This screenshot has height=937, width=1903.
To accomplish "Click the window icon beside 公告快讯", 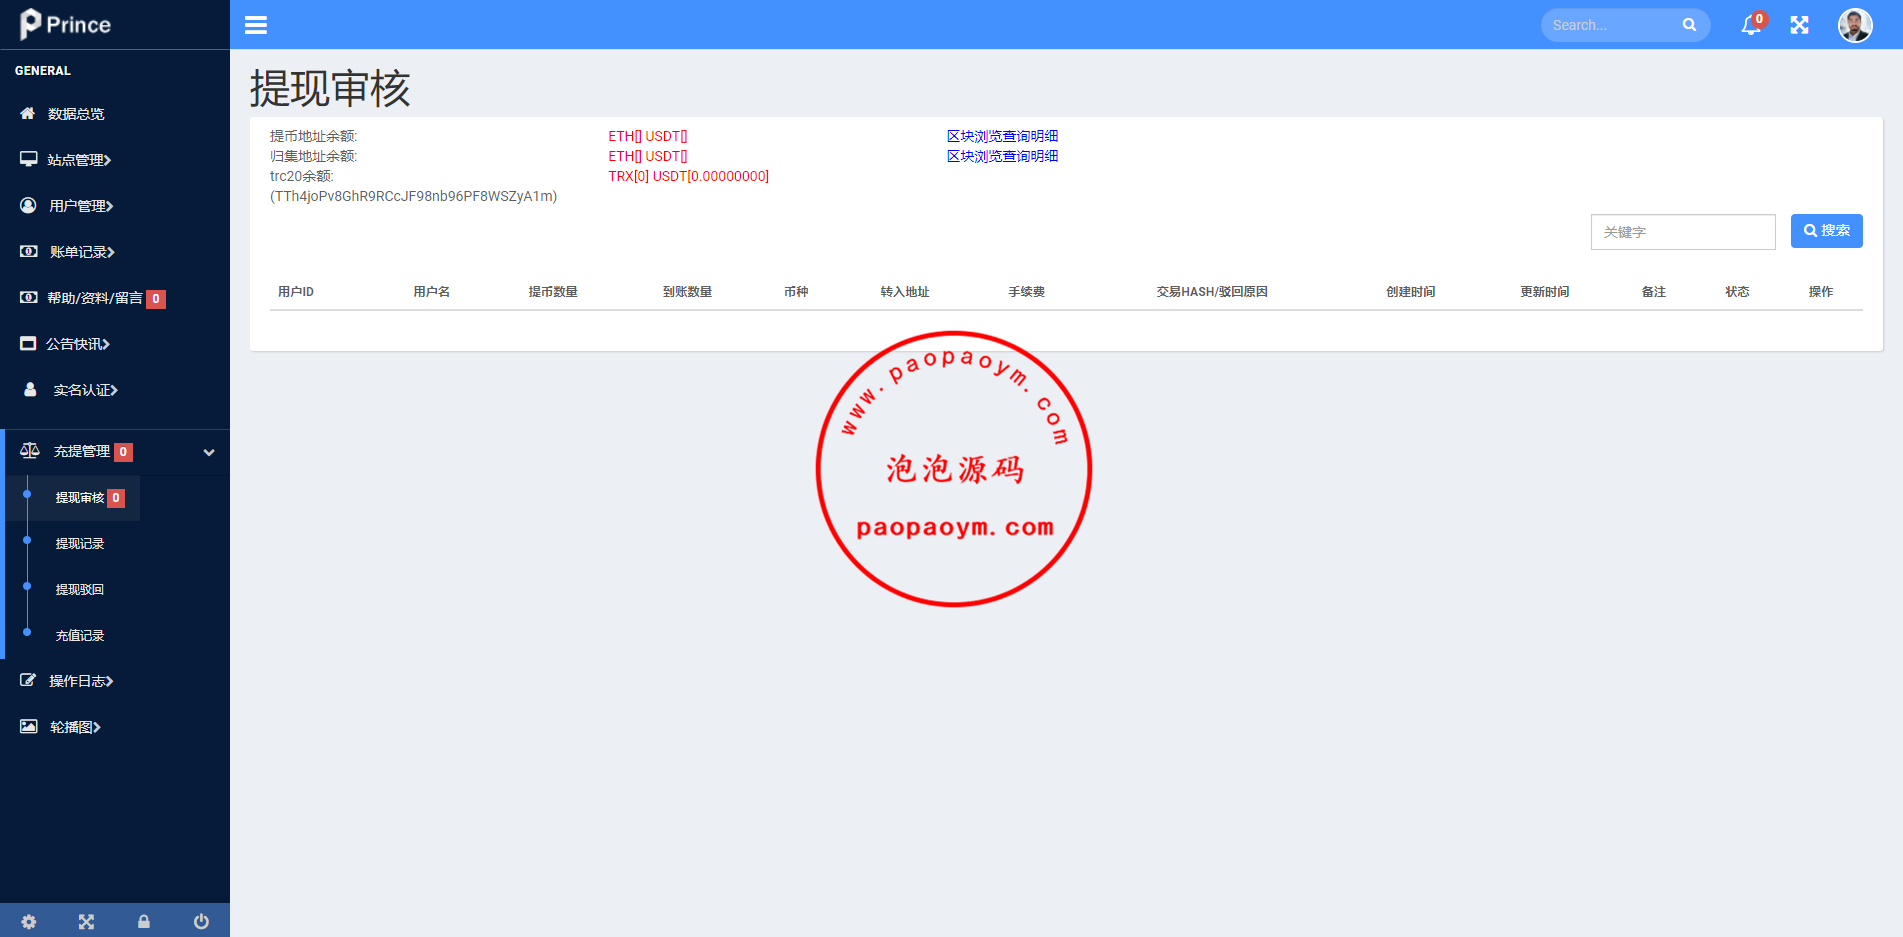I will (x=28, y=343).
